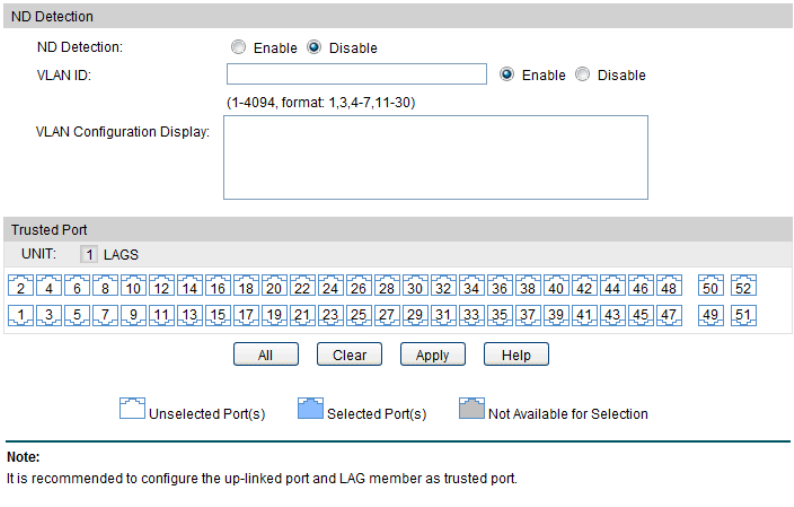The width and height of the screenshot is (794, 507).
Task: Select port 3 icon
Action: (x=49, y=315)
